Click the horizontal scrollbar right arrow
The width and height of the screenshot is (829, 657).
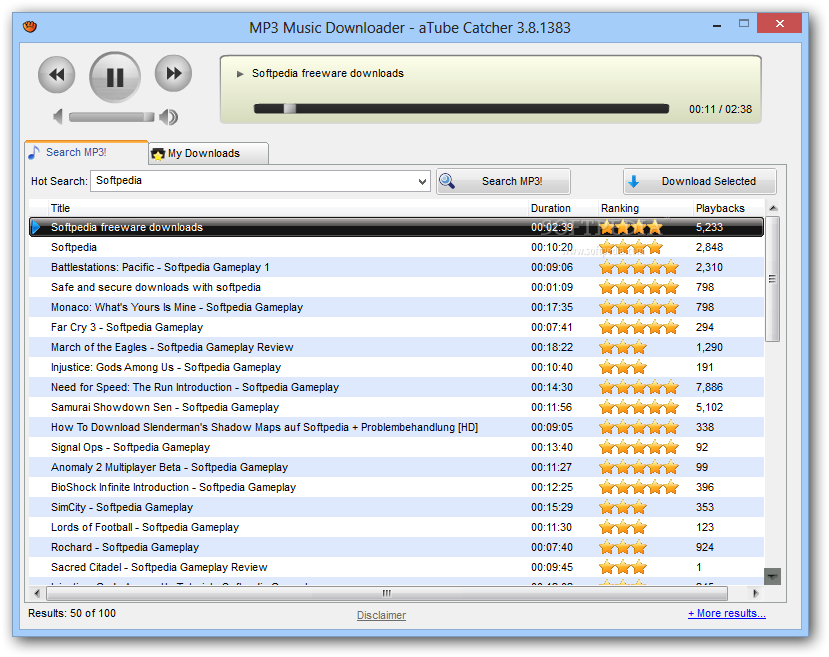click(756, 594)
